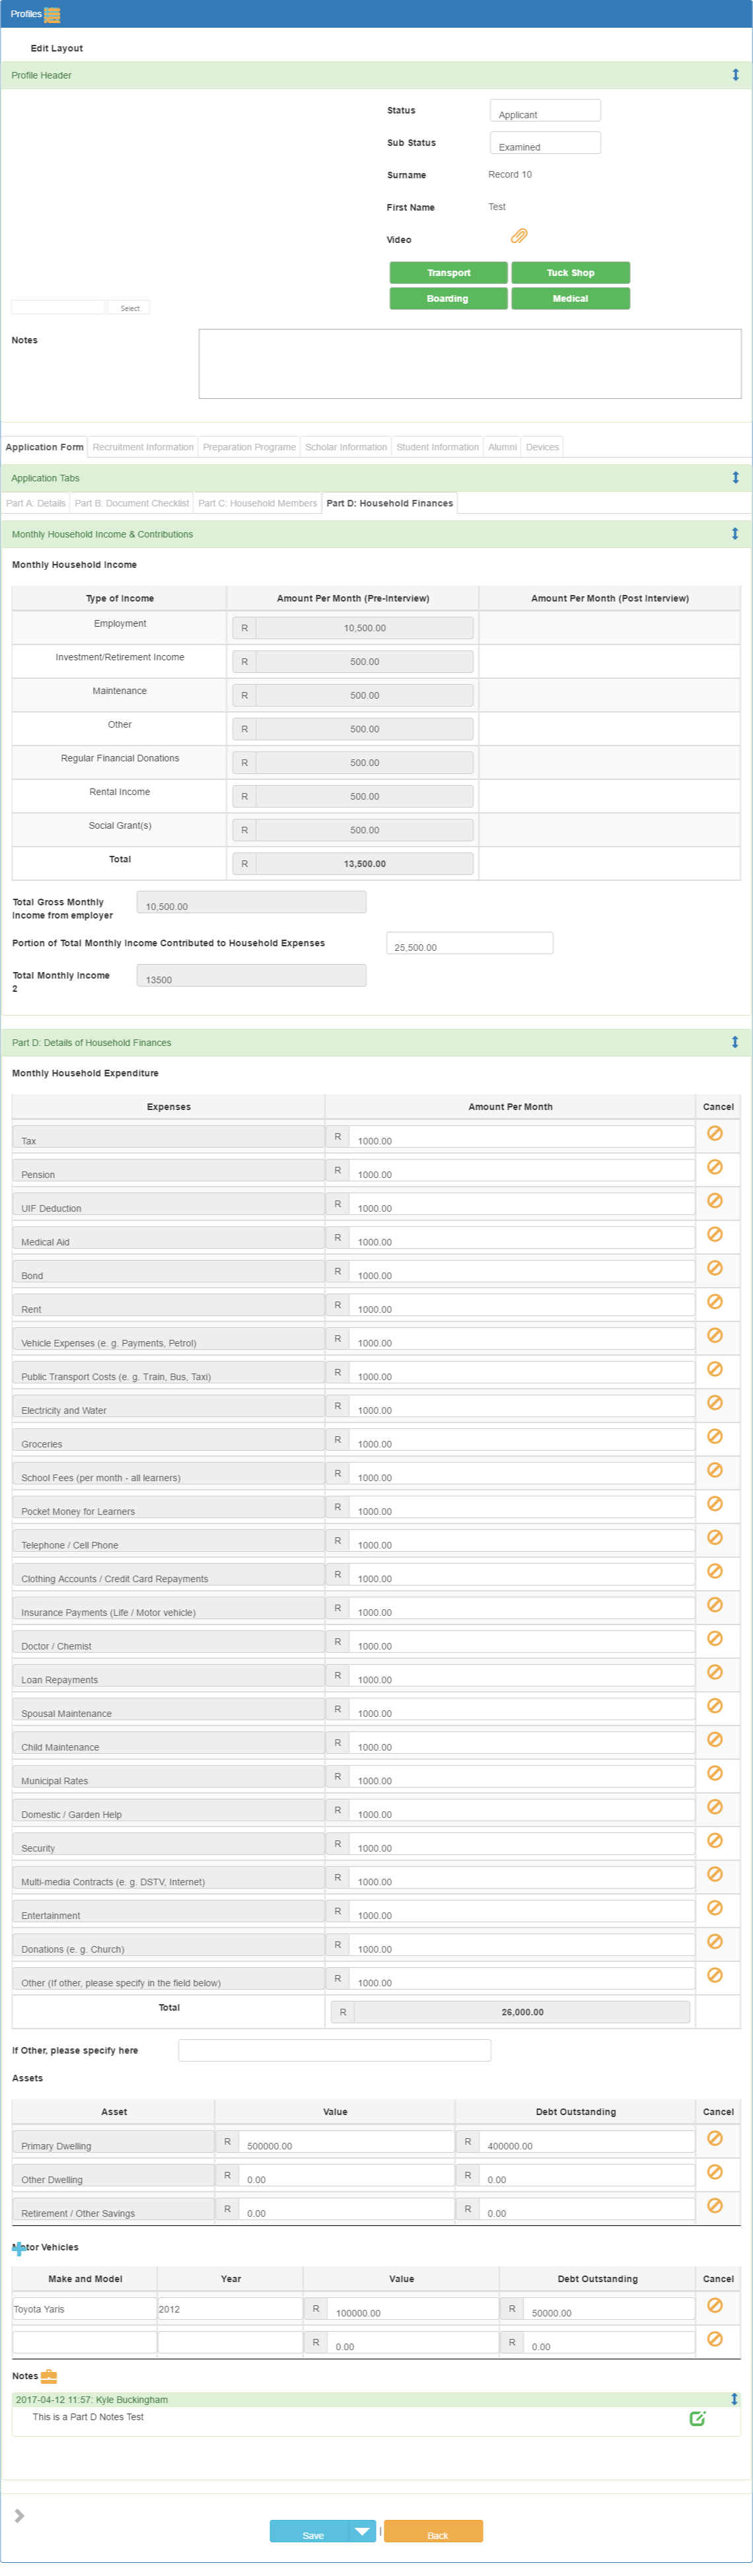
Task: Click the Groceries amount per month field
Action: [x=521, y=1440]
